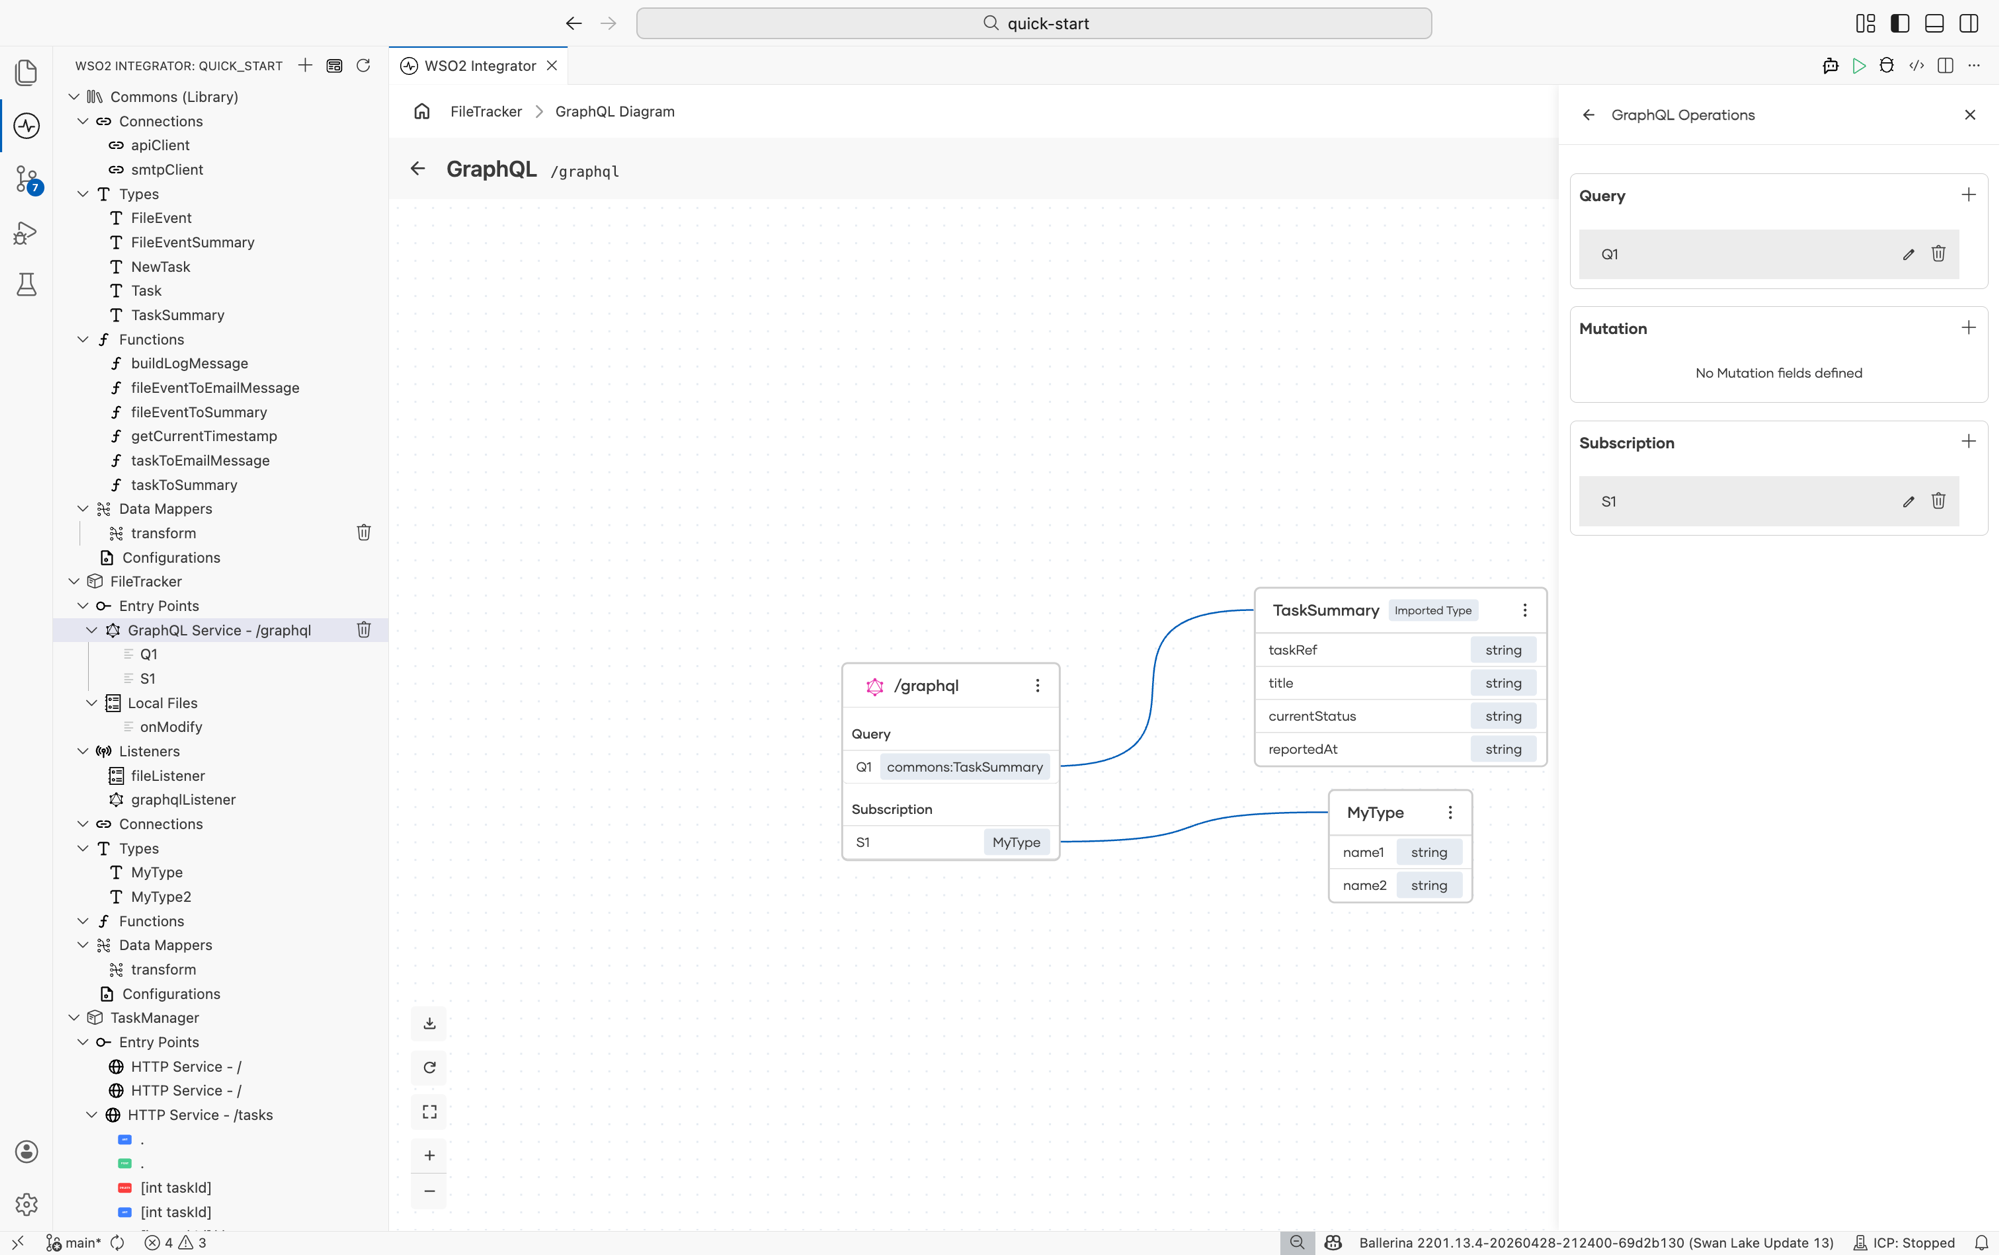Collapse the Listeners section
2000x1255 pixels.
[83, 751]
